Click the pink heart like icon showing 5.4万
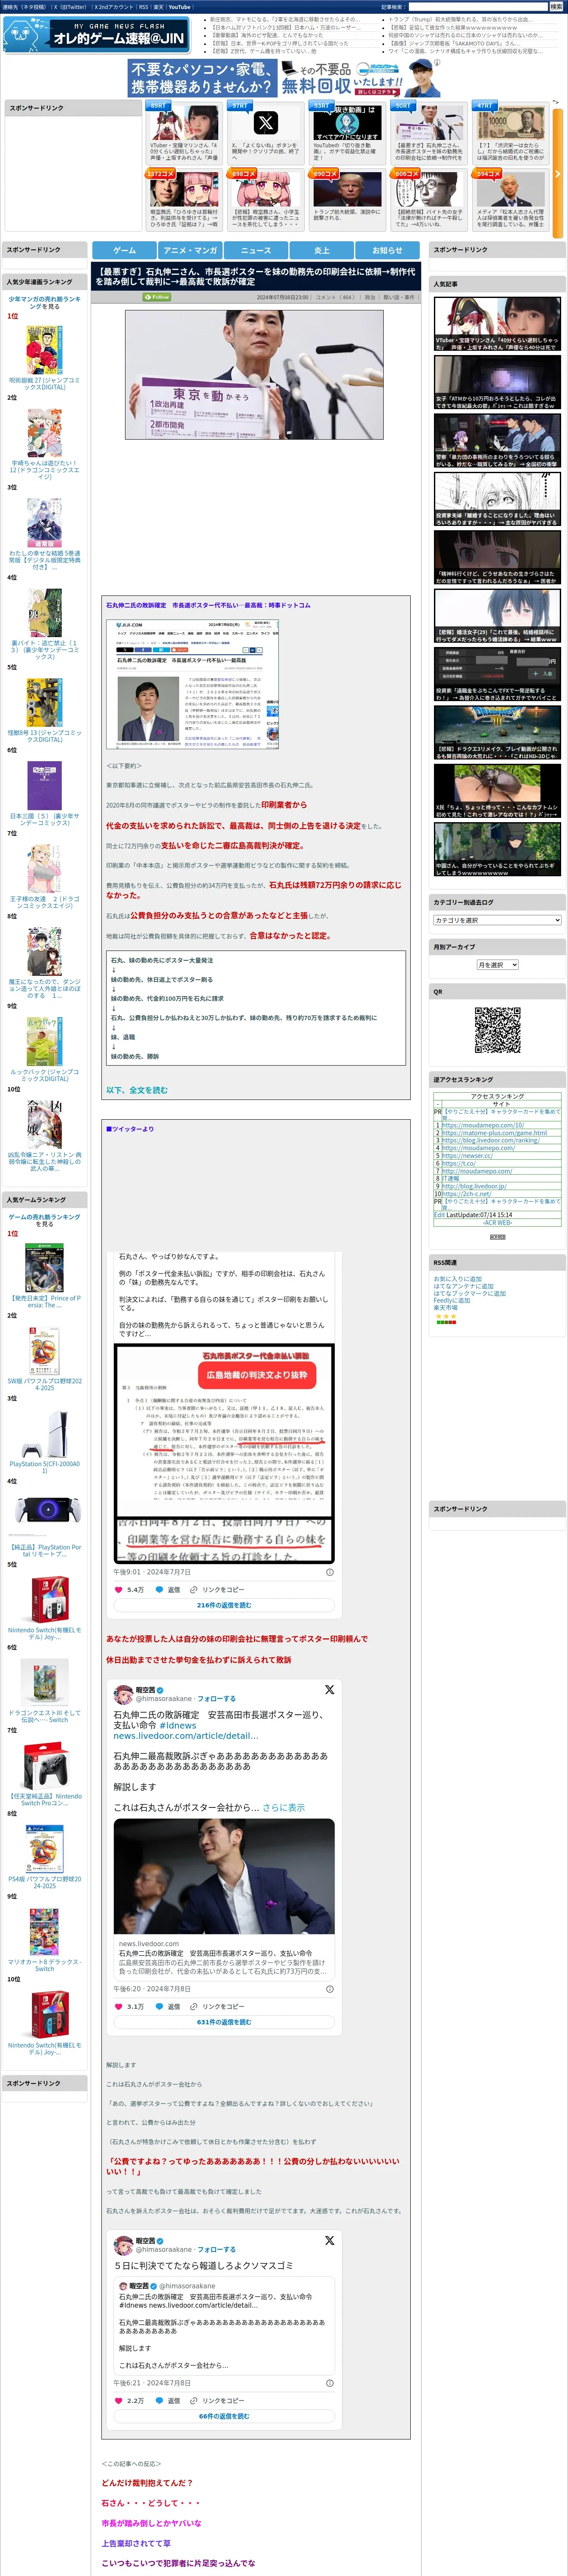Screen dimensions: 568x2576 click(118, 1589)
